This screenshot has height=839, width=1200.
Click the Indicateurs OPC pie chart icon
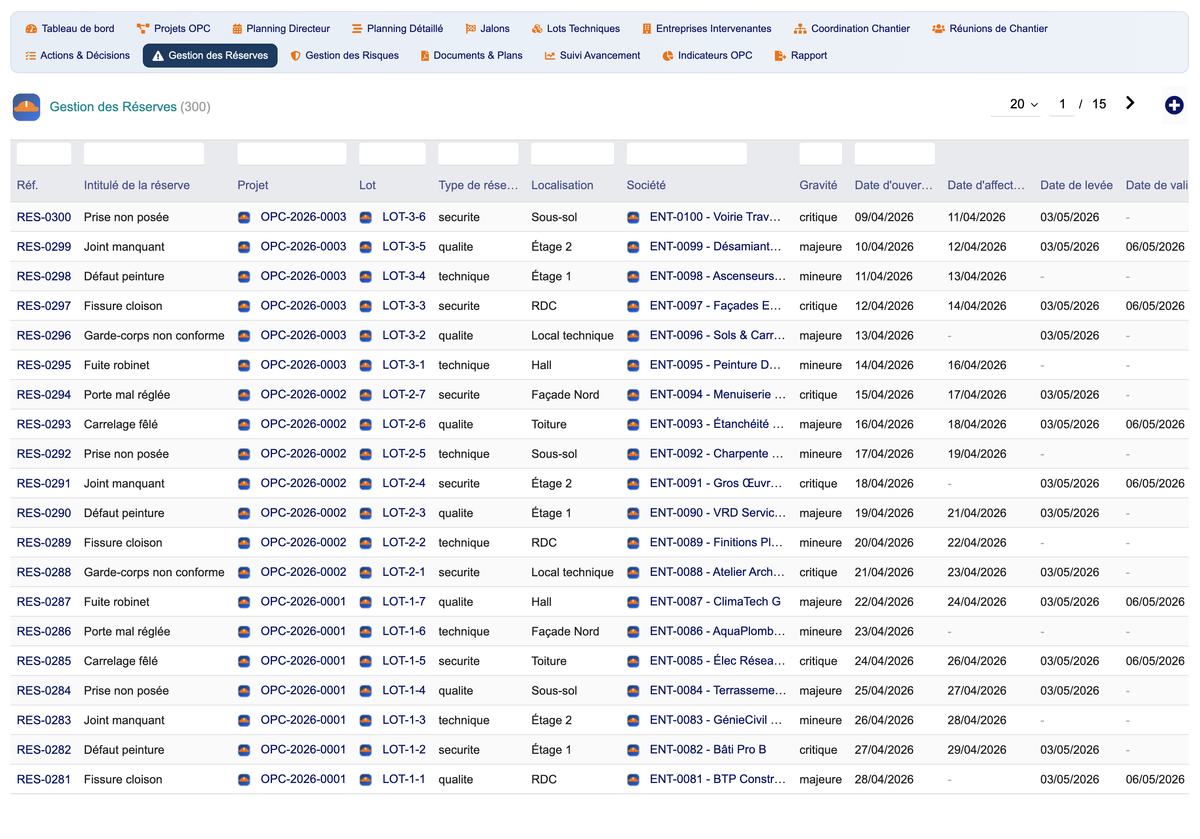(668, 56)
